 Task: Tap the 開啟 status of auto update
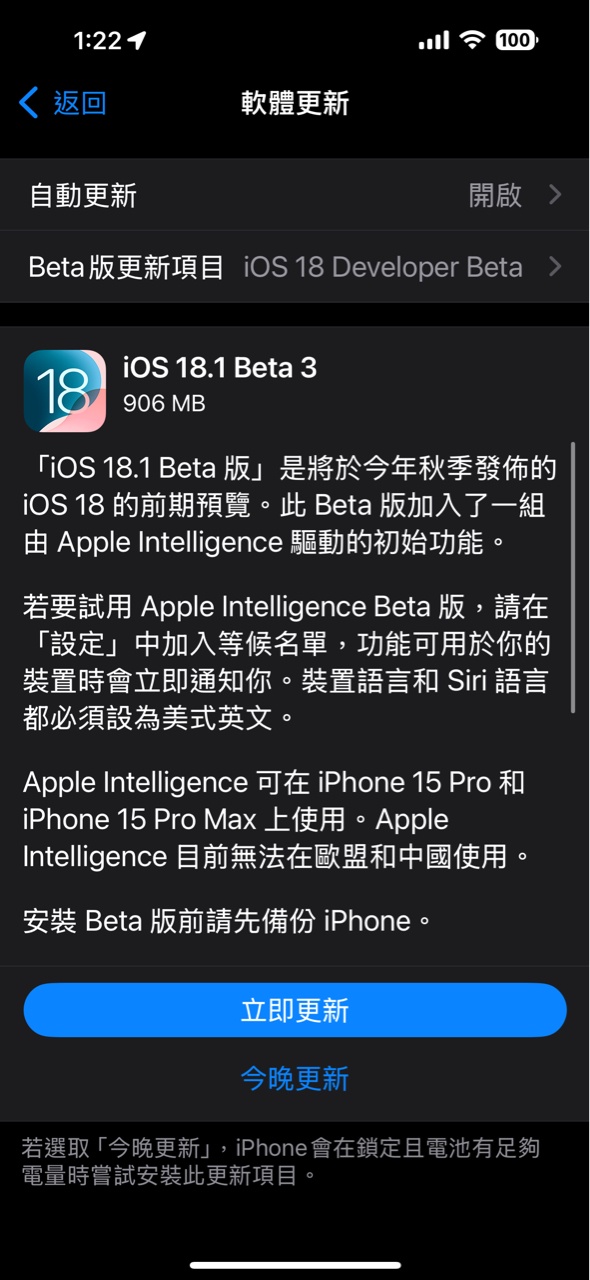click(x=496, y=195)
